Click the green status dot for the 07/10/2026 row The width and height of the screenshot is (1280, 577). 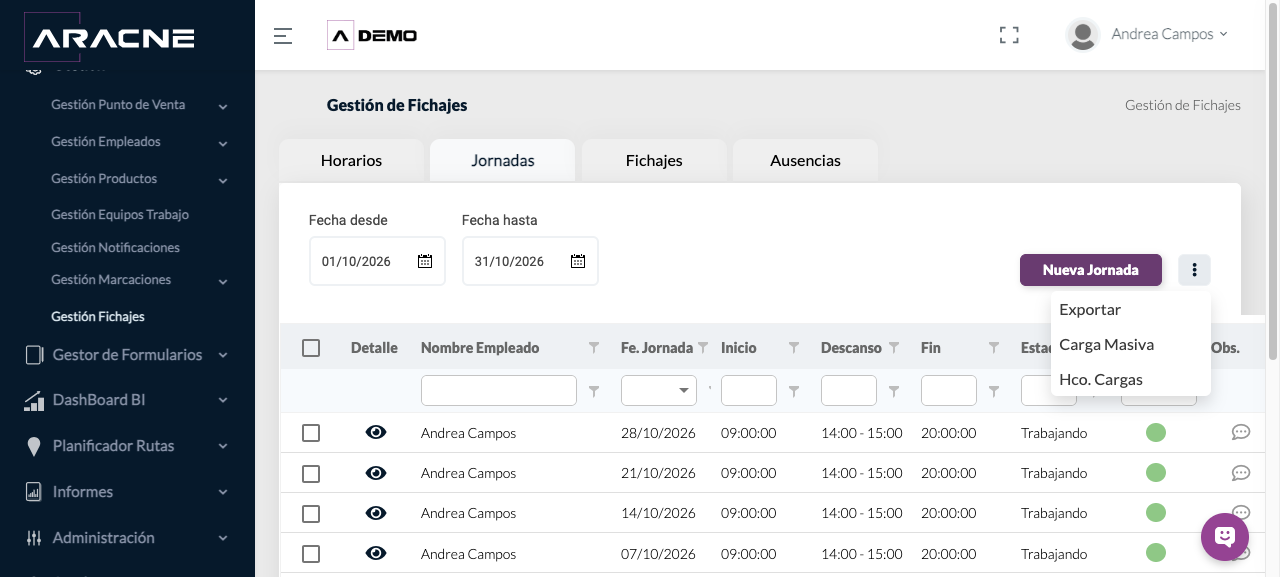1156,553
